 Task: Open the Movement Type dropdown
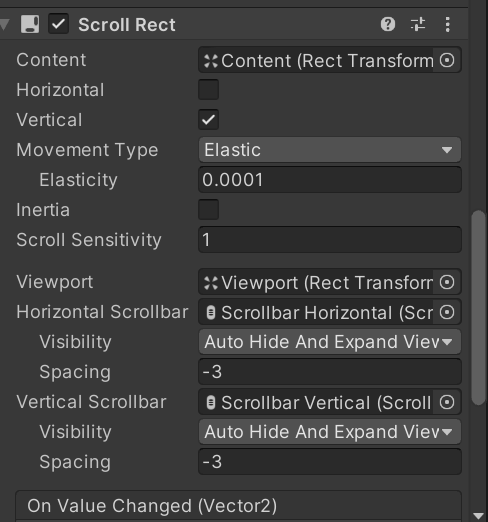[330, 150]
